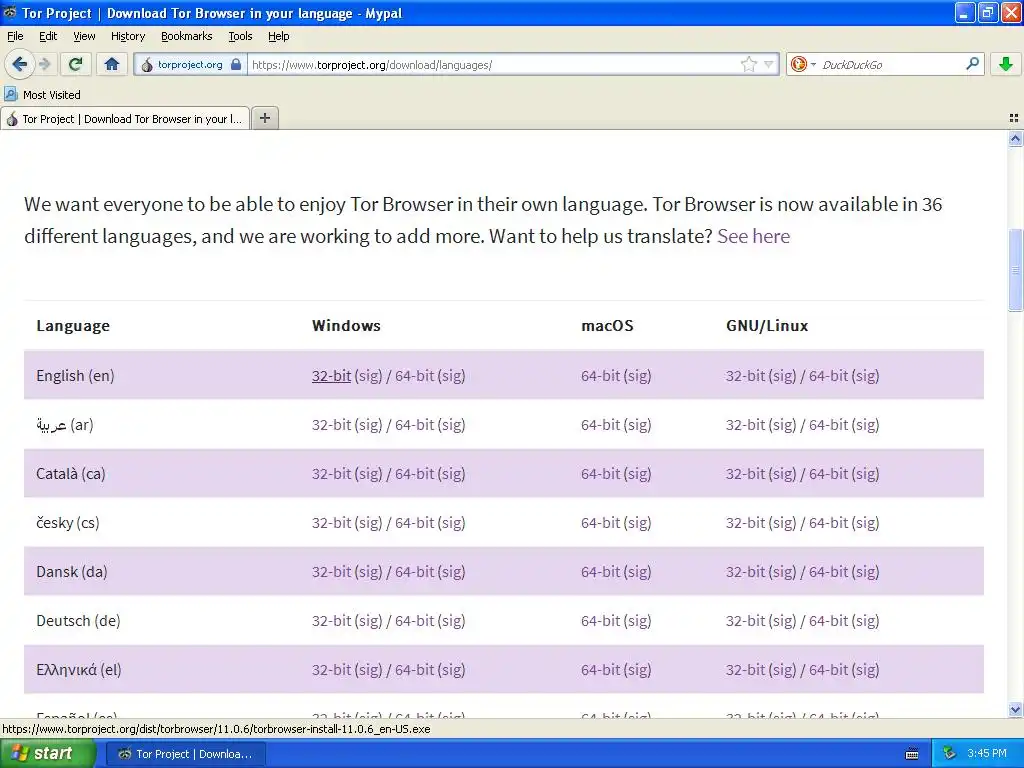Screen dimensions: 1024x768
Task: Click the tray icon next to clock
Action: click(x=950, y=753)
